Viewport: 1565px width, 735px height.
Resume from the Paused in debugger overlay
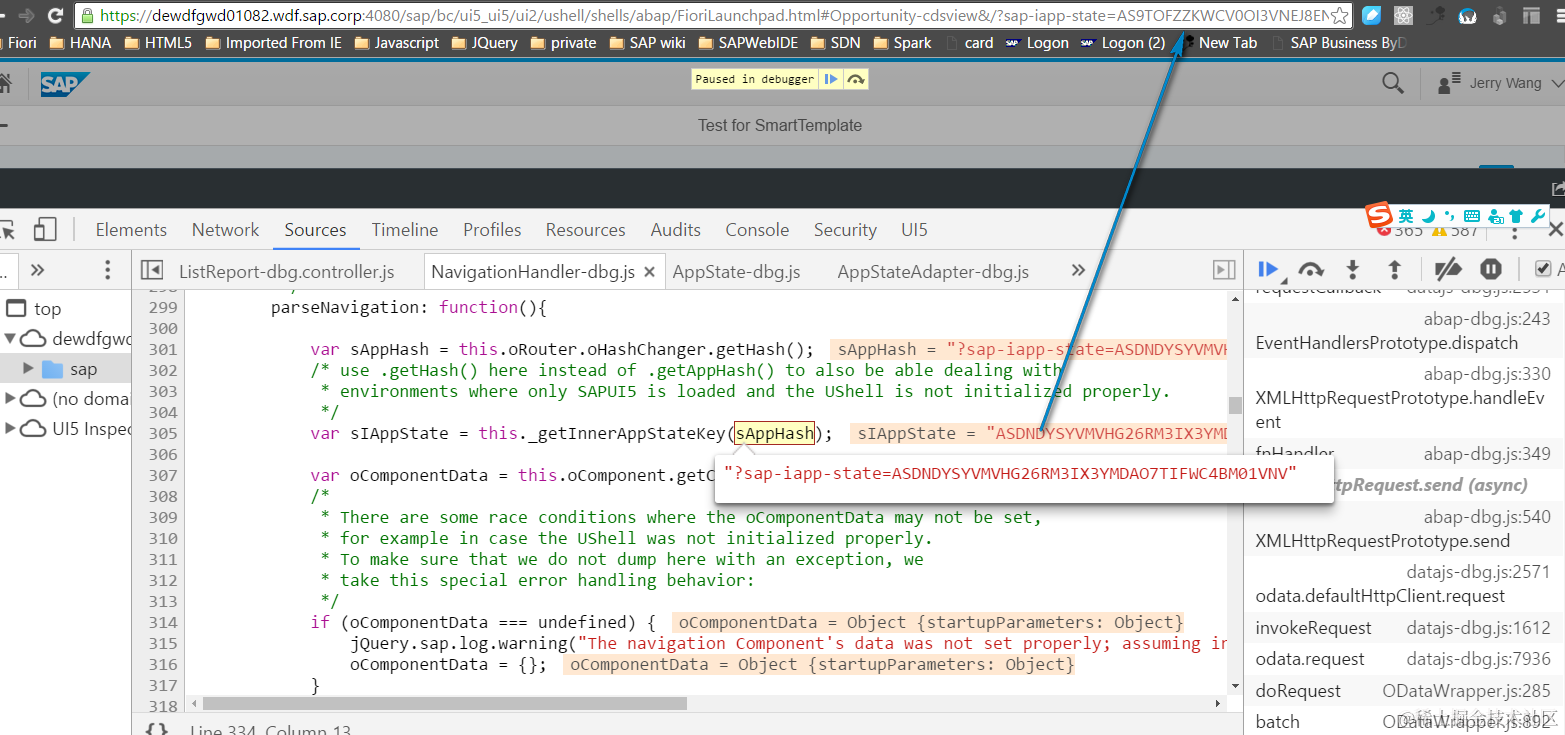(830, 79)
